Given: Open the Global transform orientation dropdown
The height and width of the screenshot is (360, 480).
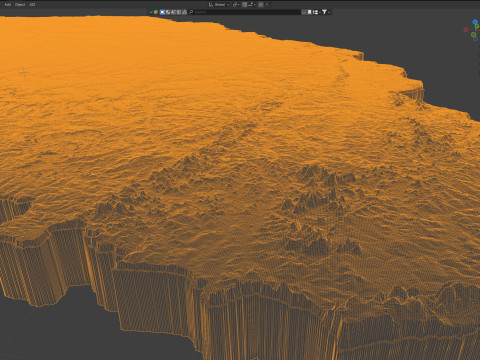Looking at the screenshot, I should pyautogui.click(x=219, y=5).
